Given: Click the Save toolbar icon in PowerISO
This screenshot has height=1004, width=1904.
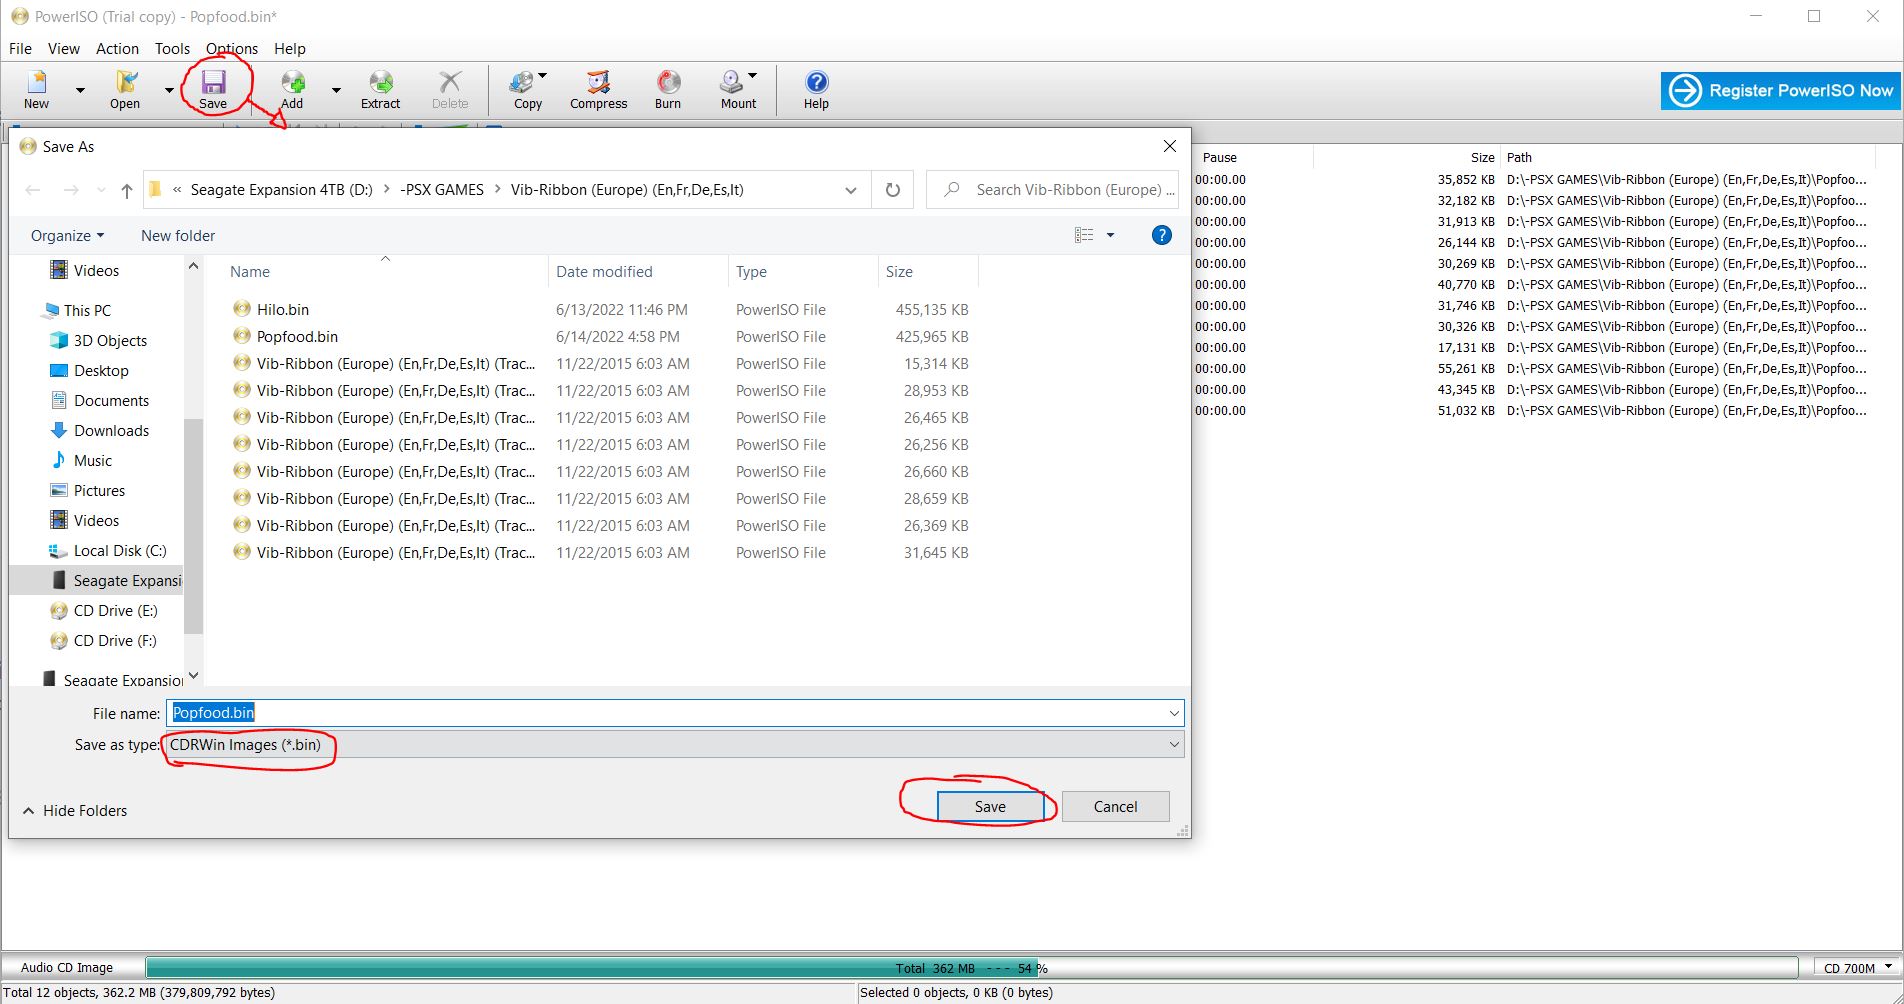Looking at the screenshot, I should (x=213, y=89).
